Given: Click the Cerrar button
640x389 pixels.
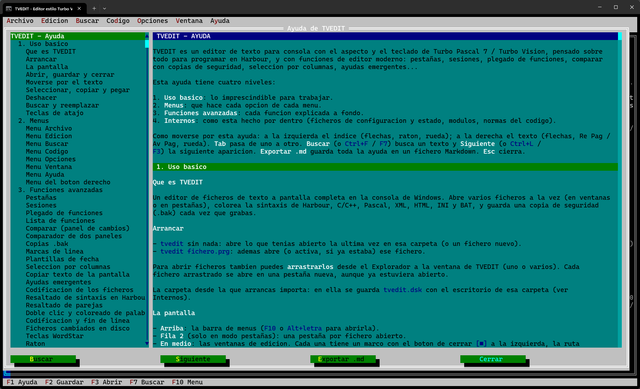Looking at the screenshot, I should [493, 359].
